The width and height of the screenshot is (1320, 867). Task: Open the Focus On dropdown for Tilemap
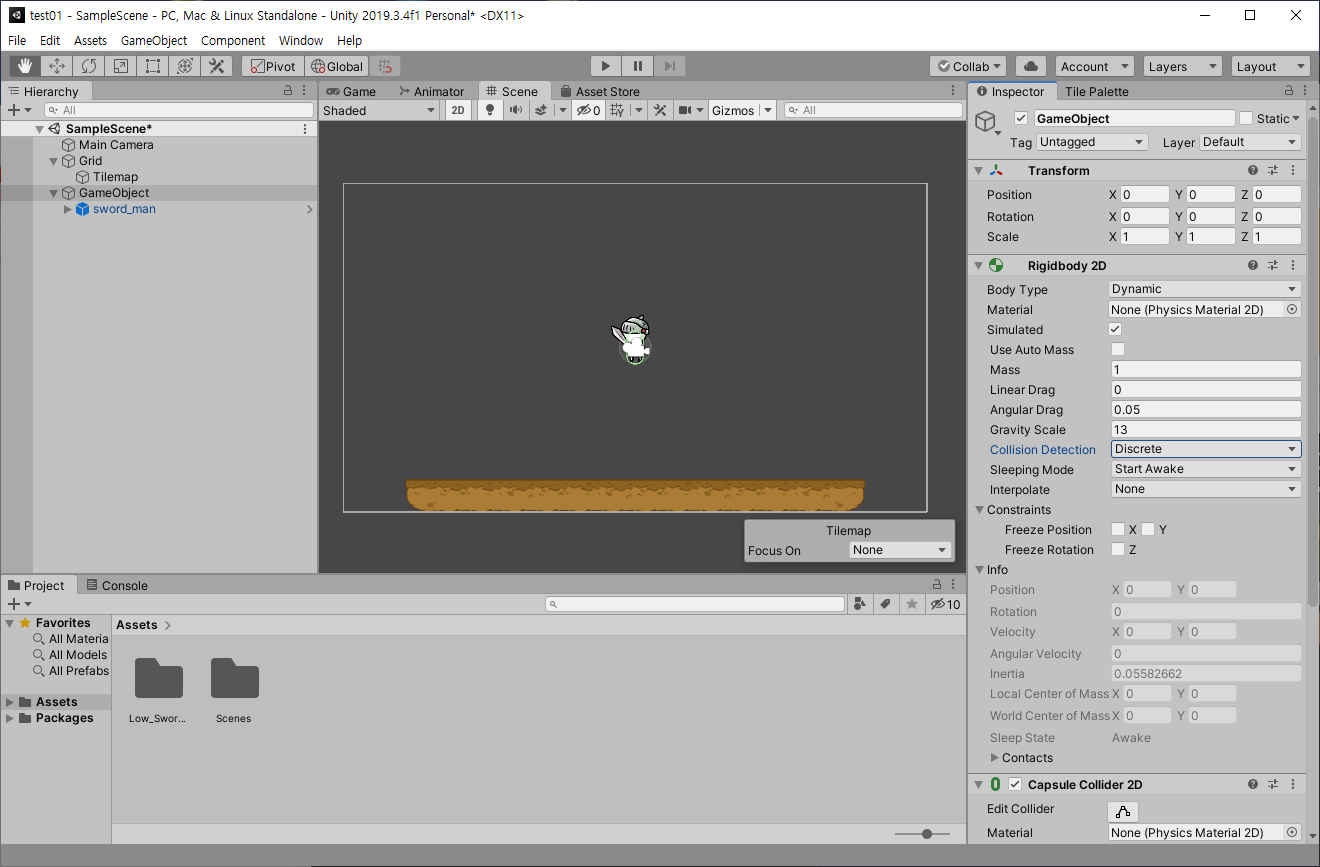pos(898,549)
